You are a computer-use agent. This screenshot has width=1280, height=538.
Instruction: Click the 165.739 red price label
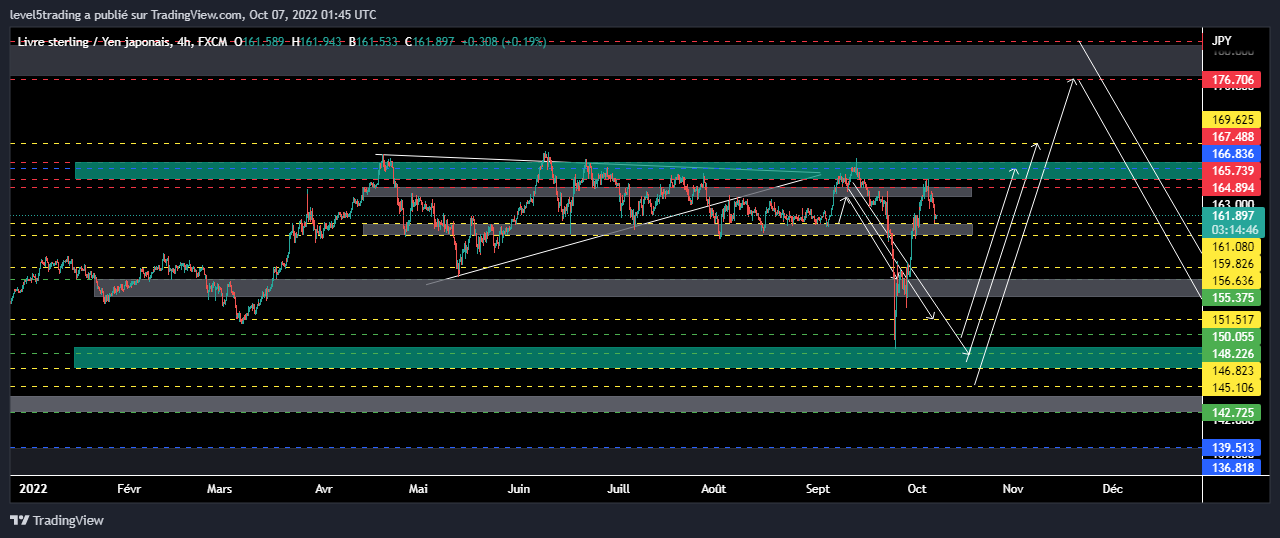click(x=1232, y=172)
